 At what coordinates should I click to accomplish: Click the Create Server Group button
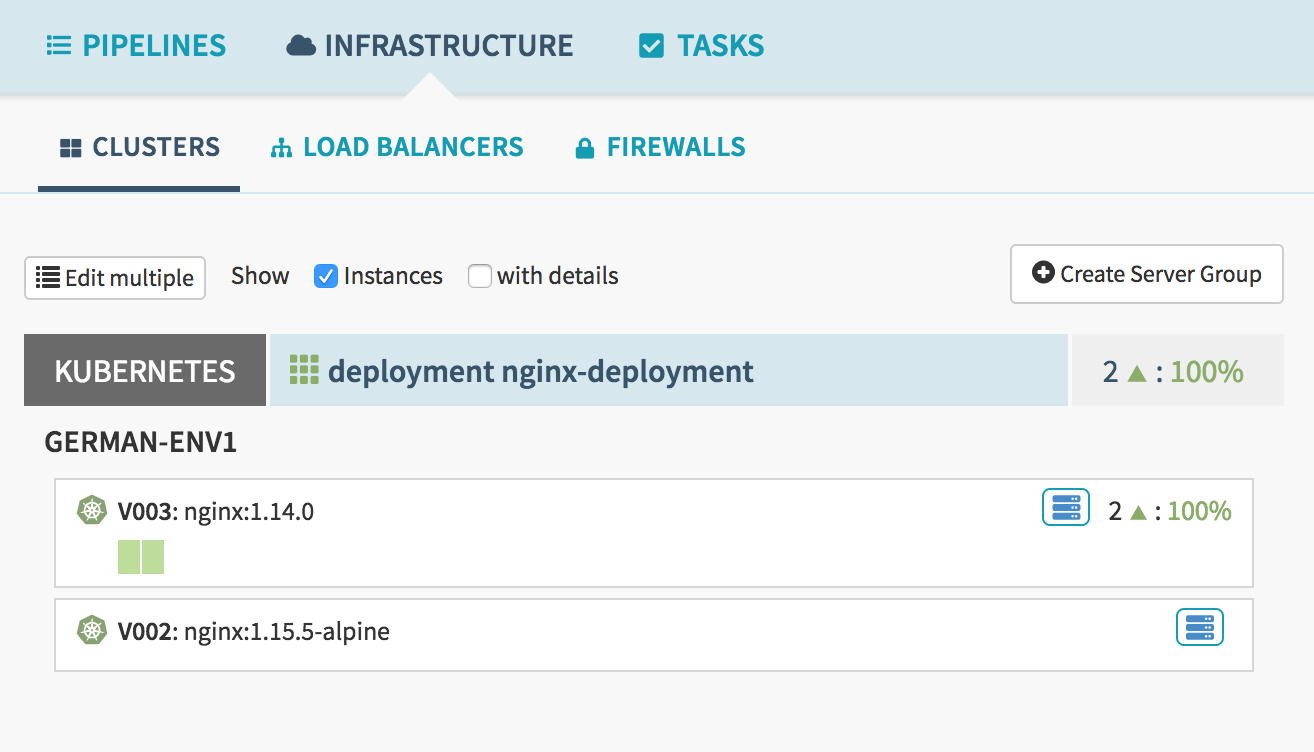(x=1146, y=274)
